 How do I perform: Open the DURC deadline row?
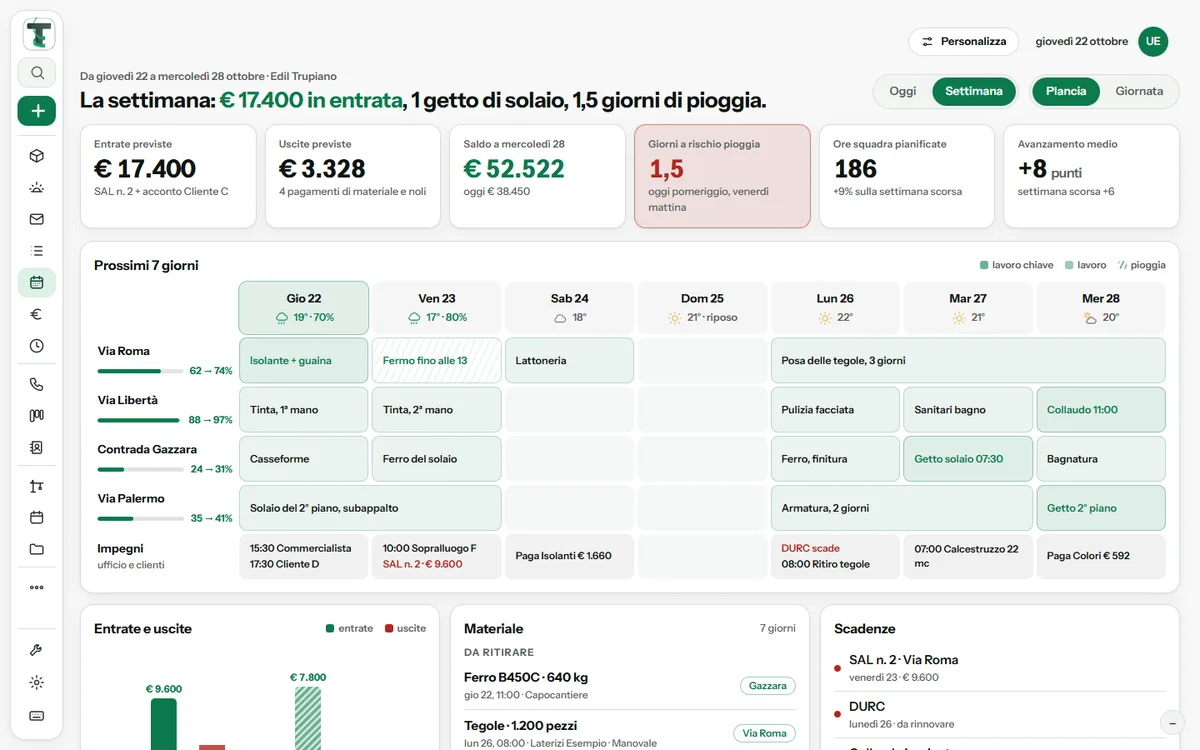pyautogui.click(x=1000, y=714)
